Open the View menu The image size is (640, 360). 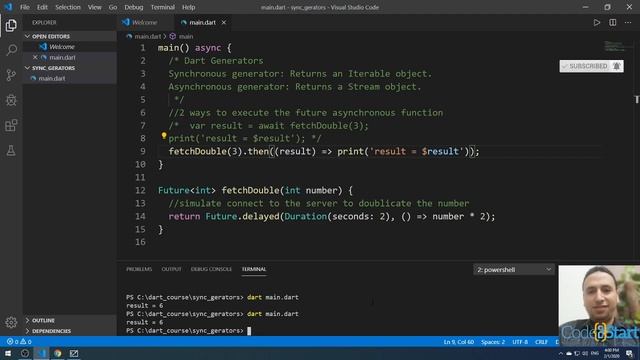[x=94, y=7]
